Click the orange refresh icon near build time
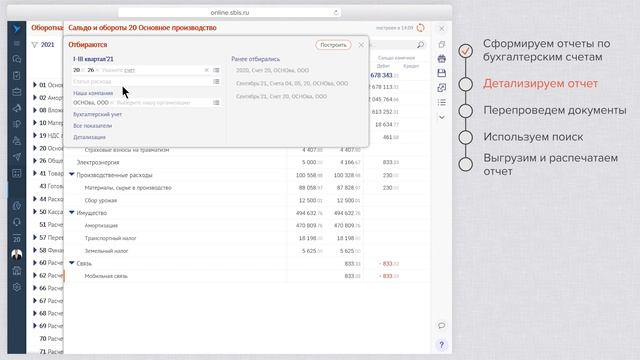This screenshot has width=640, height=360. tap(420, 28)
